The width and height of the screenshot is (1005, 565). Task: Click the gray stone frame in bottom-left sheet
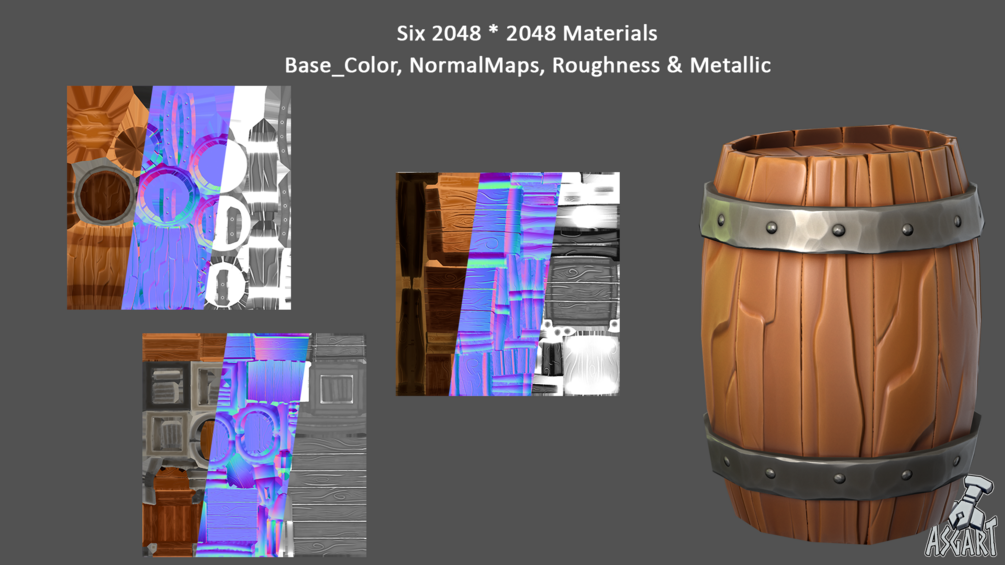[167, 386]
